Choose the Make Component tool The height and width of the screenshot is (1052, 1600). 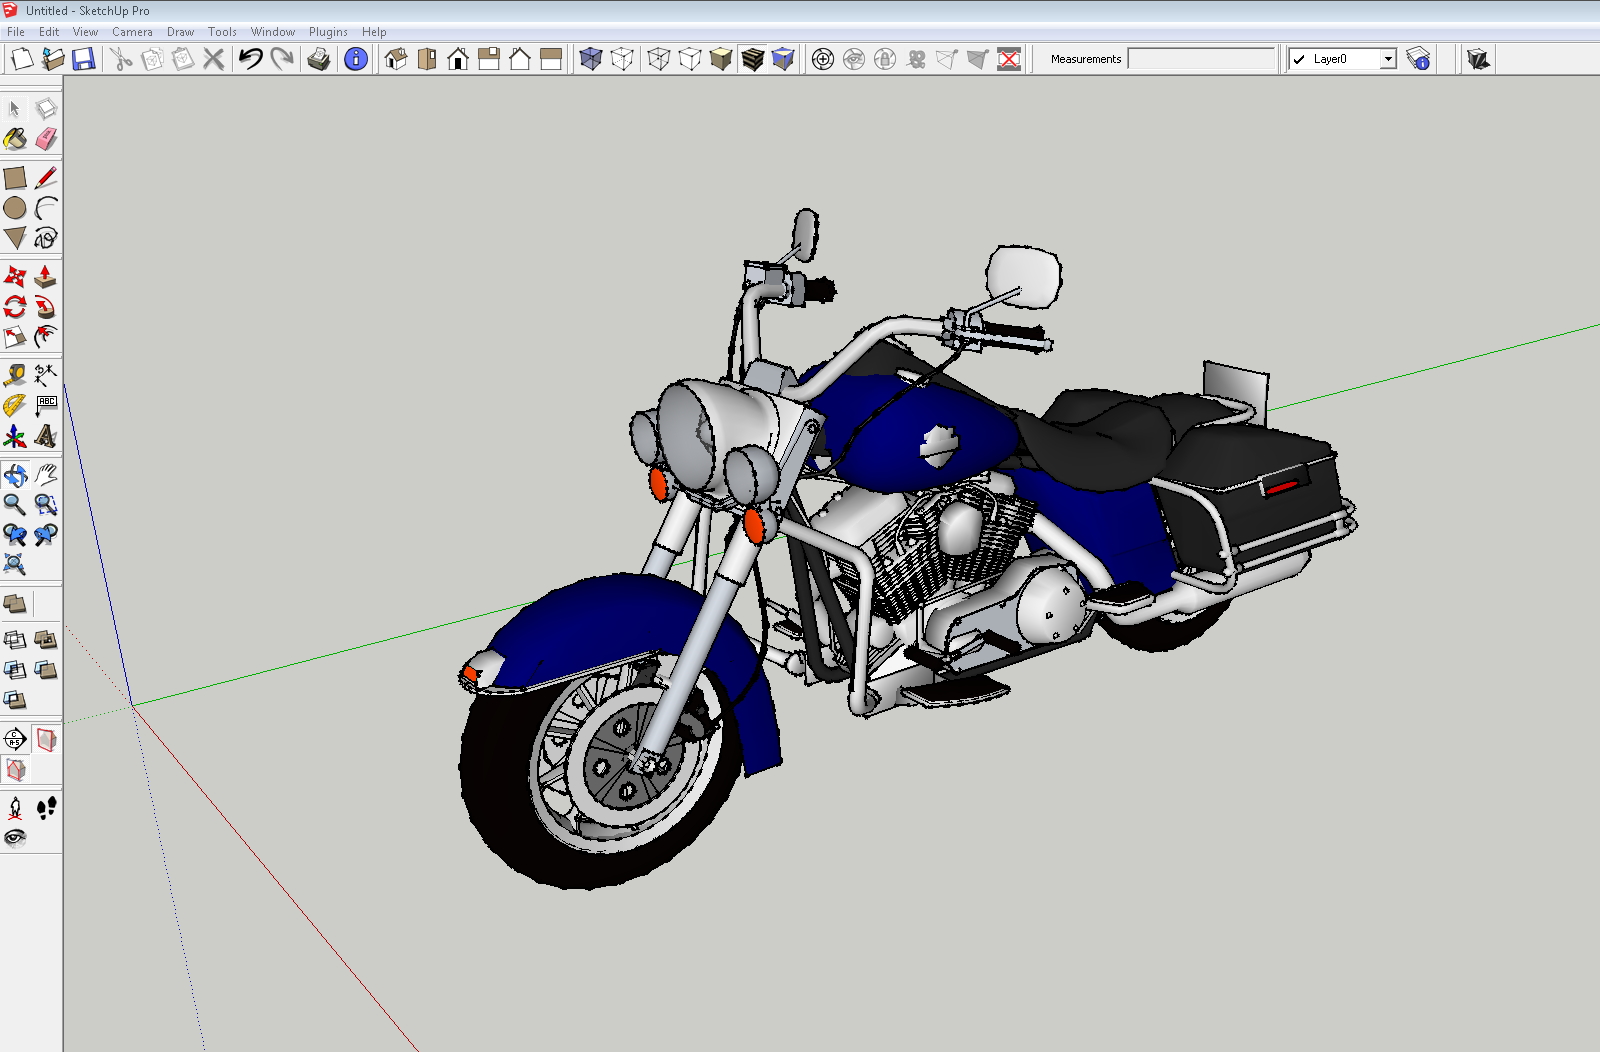(46, 108)
